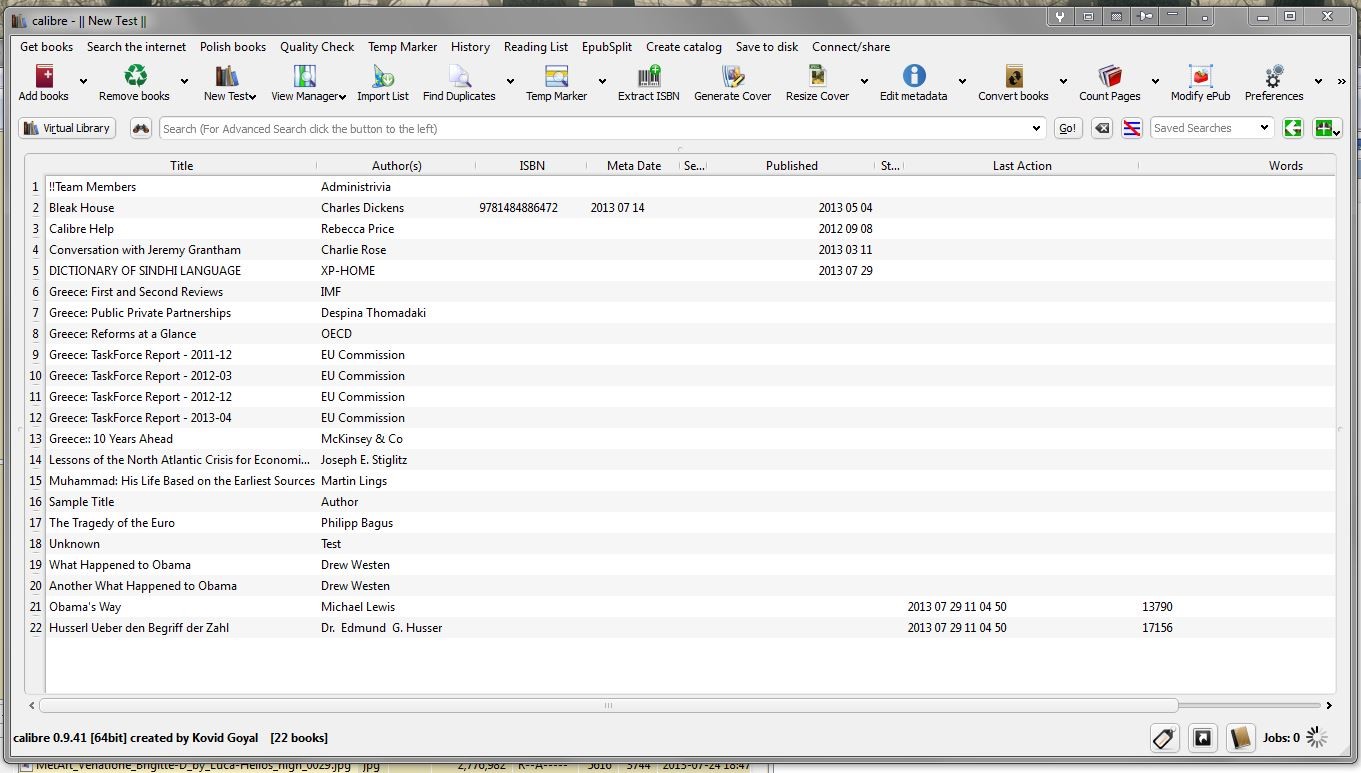Sort by the Published column header

click(791, 166)
